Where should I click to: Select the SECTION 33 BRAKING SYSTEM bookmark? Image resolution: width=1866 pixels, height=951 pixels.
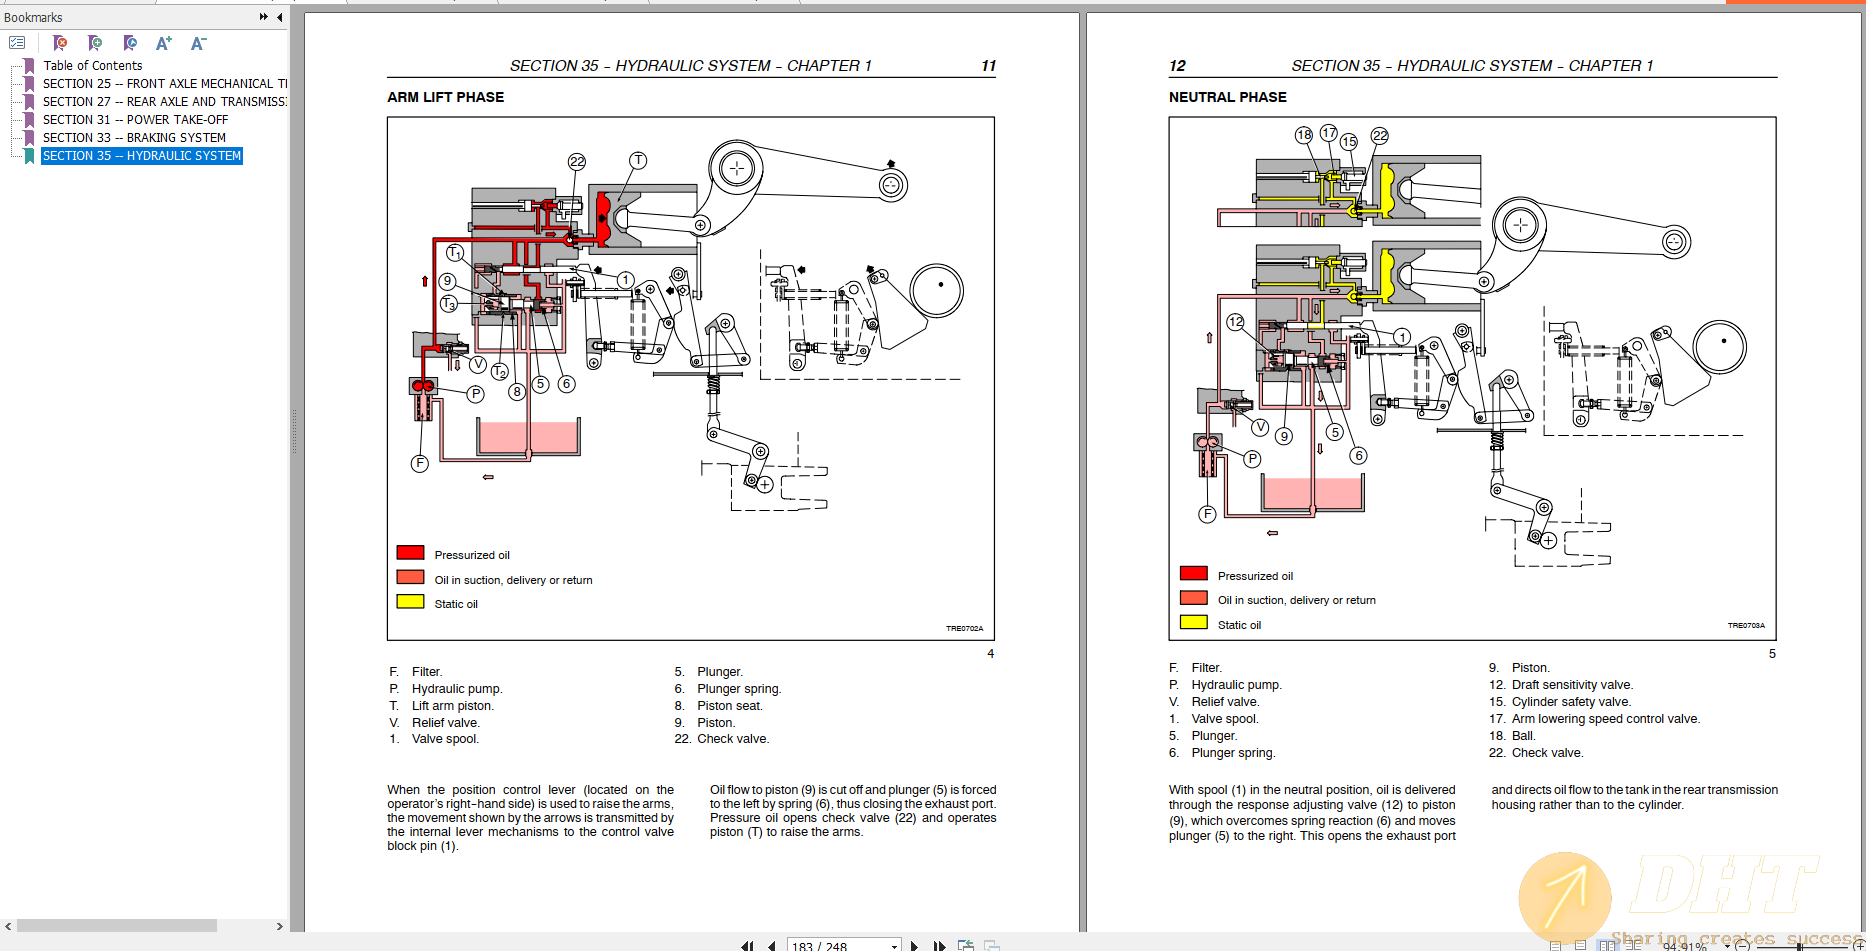[x=133, y=137]
